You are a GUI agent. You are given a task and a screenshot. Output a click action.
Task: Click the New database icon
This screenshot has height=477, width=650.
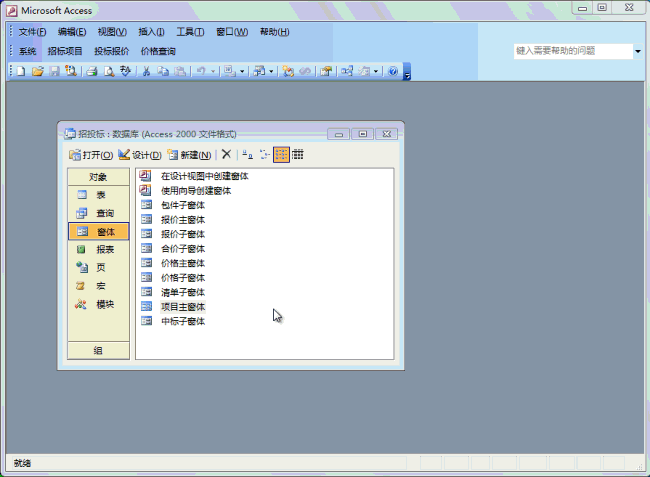pyautogui.click(x=20, y=71)
